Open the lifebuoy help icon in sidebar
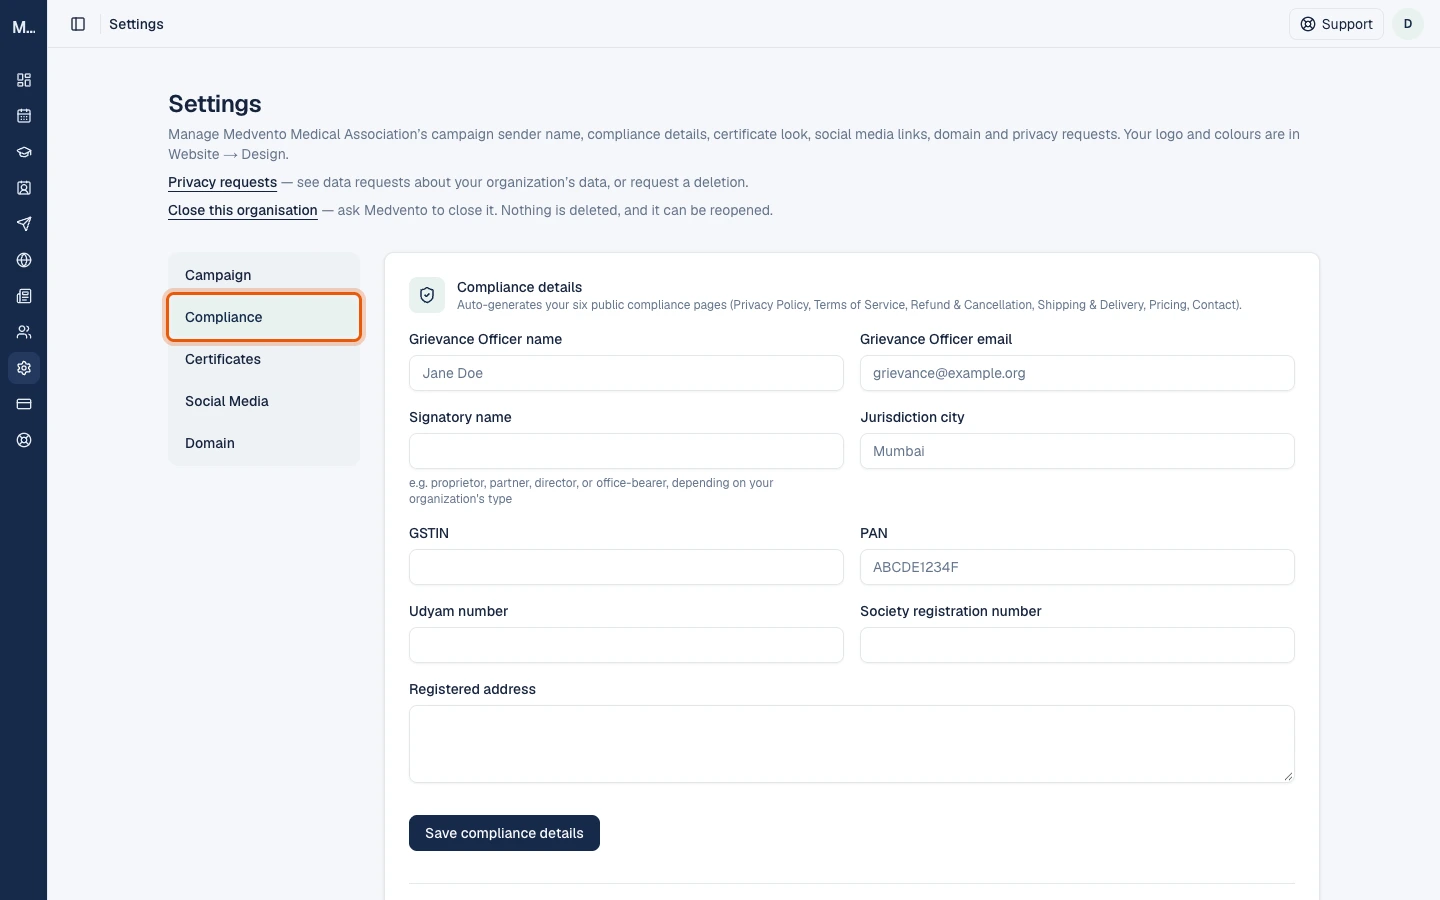 (x=24, y=440)
